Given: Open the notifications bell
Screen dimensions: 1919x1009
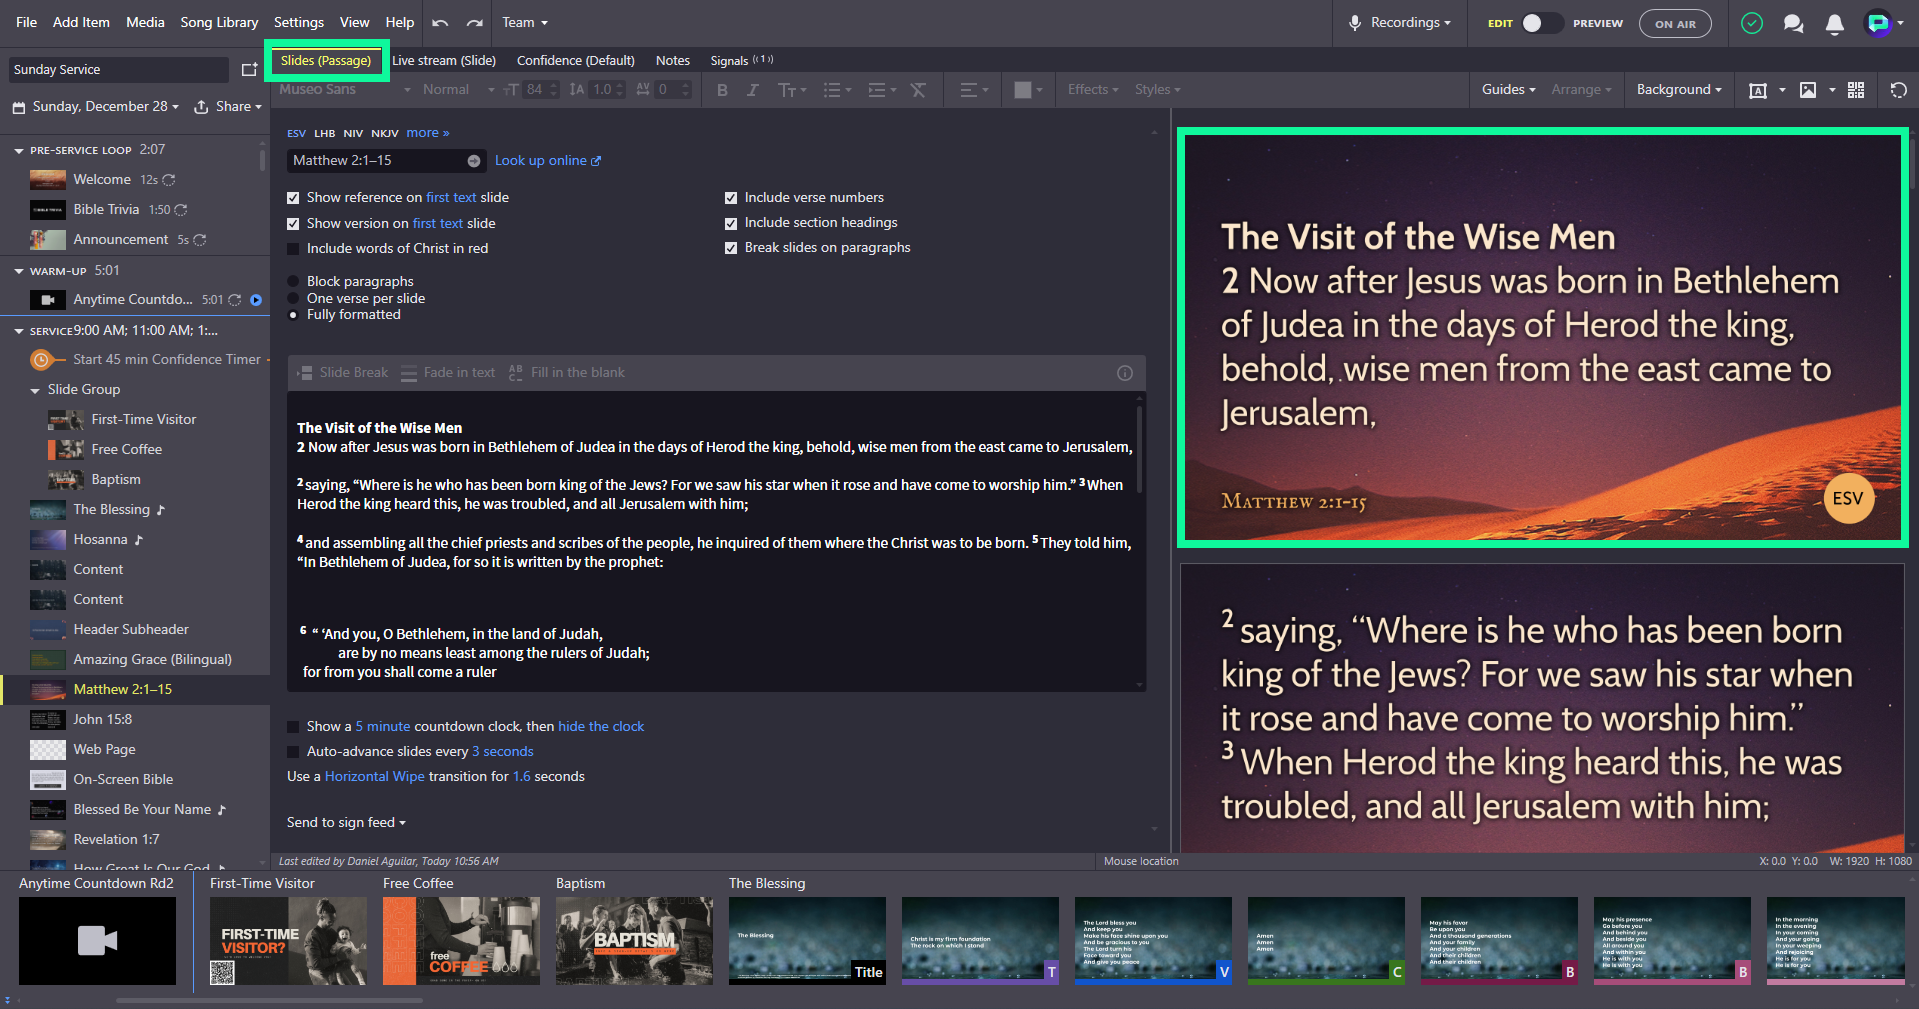Looking at the screenshot, I should (1834, 23).
